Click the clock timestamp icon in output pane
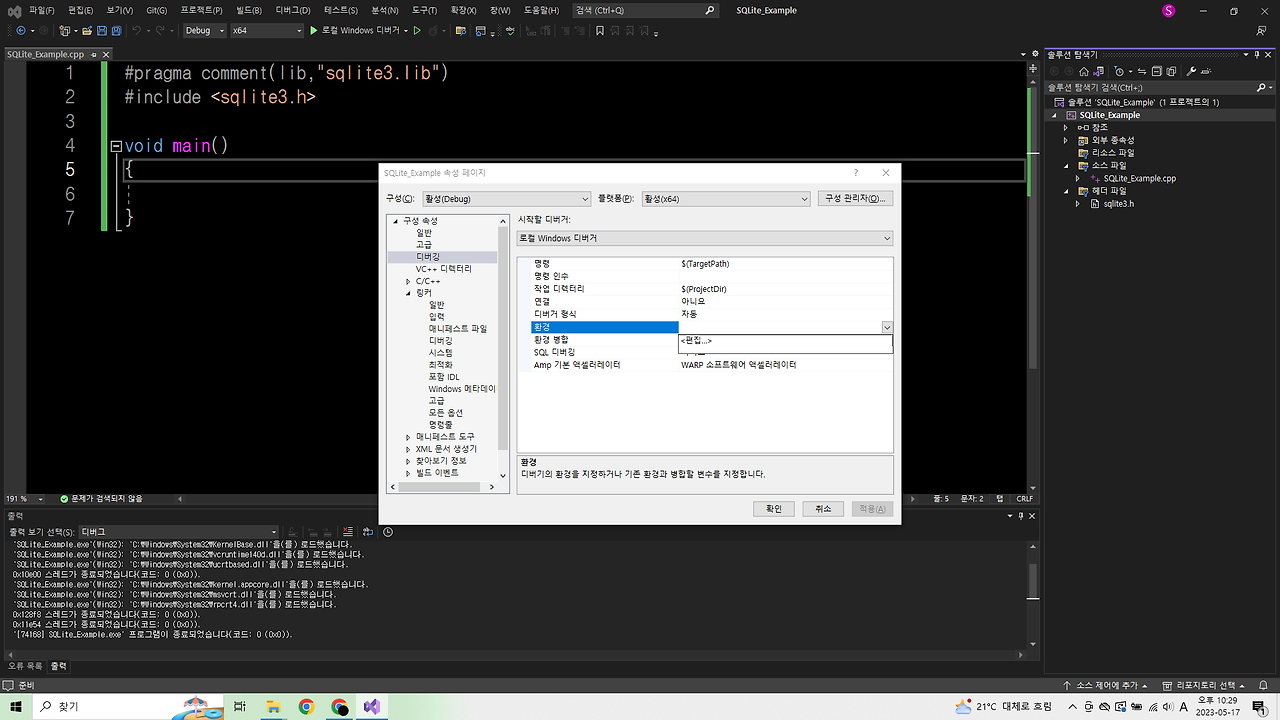The height and width of the screenshot is (720, 1280). tap(388, 532)
